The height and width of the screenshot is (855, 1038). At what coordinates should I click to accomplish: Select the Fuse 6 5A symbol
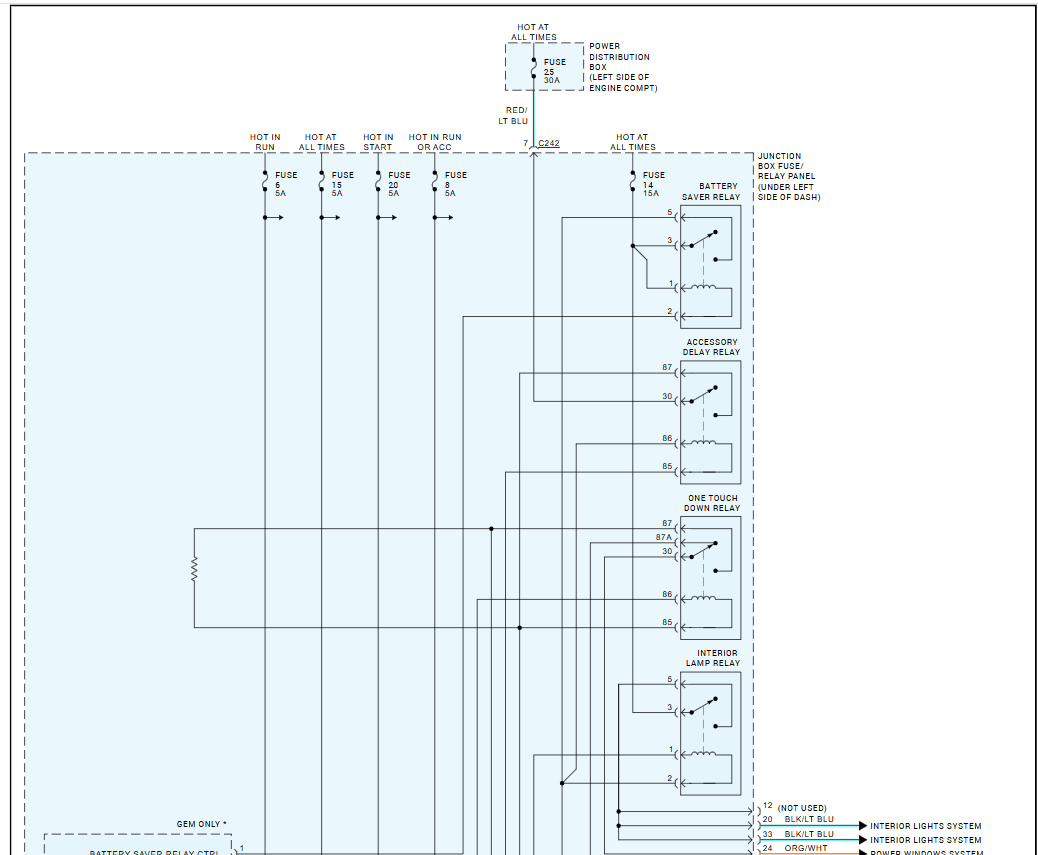point(265,181)
